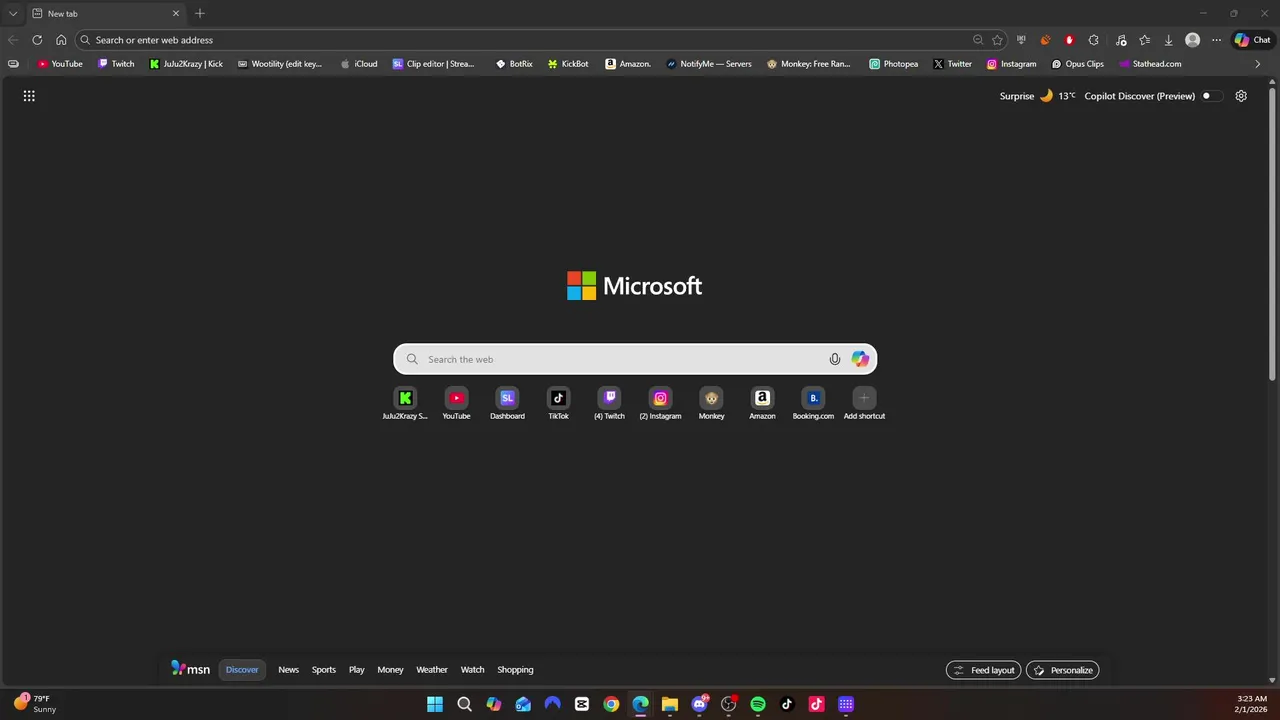Expand the bookmarks bar overflow chevron
Image resolution: width=1280 pixels, height=720 pixels.
coord(1257,64)
